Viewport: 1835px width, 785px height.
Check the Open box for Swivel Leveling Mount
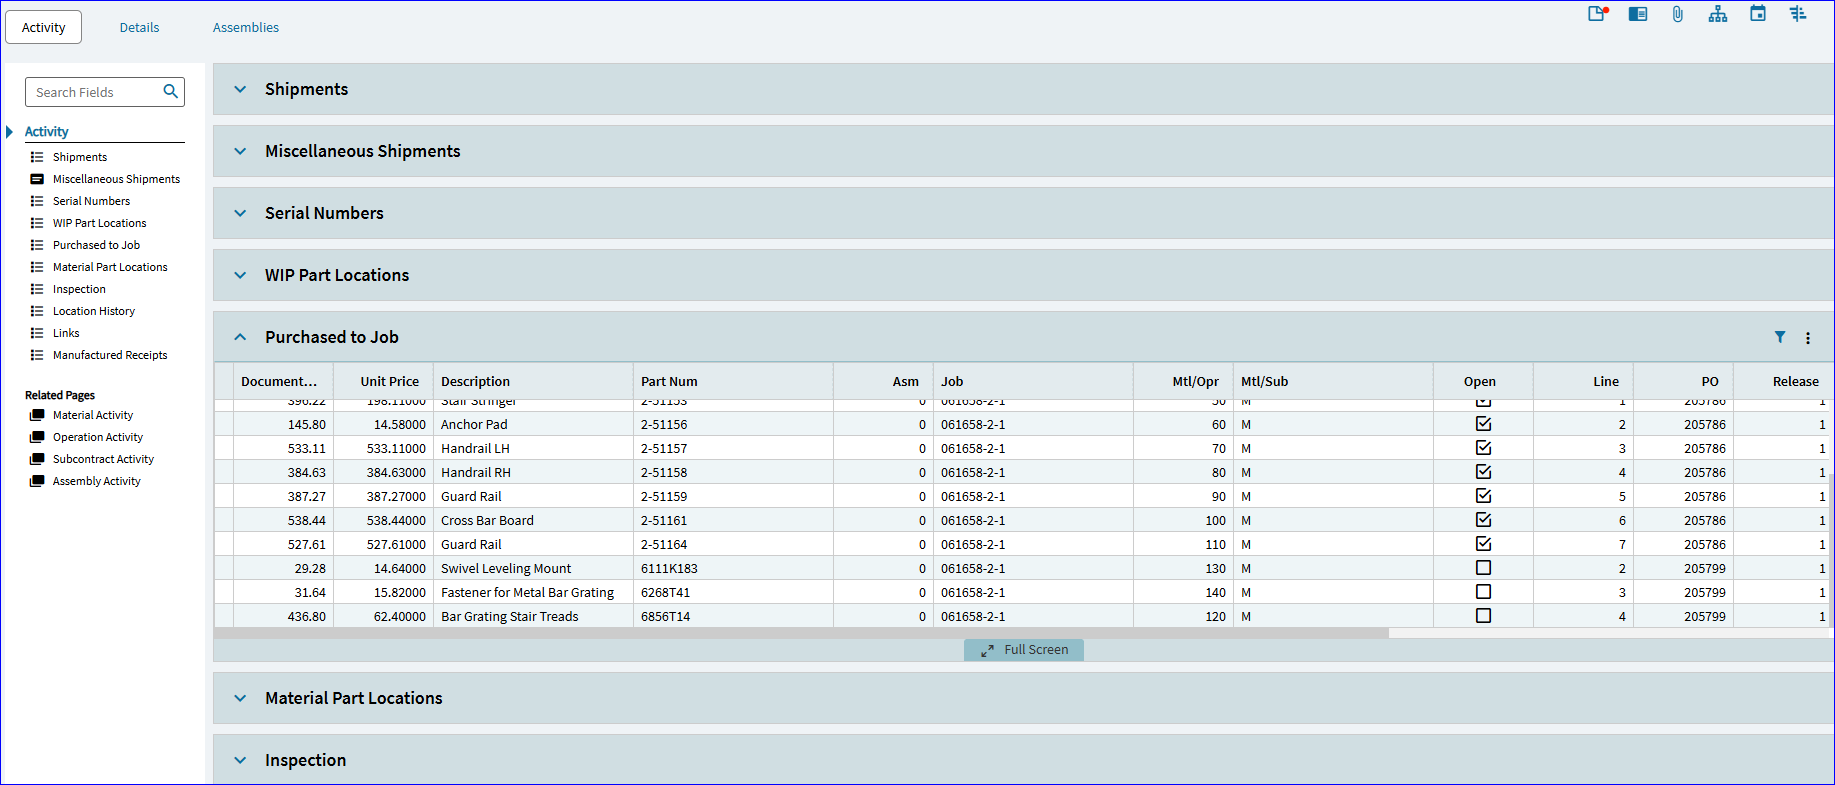pos(1483,568)
